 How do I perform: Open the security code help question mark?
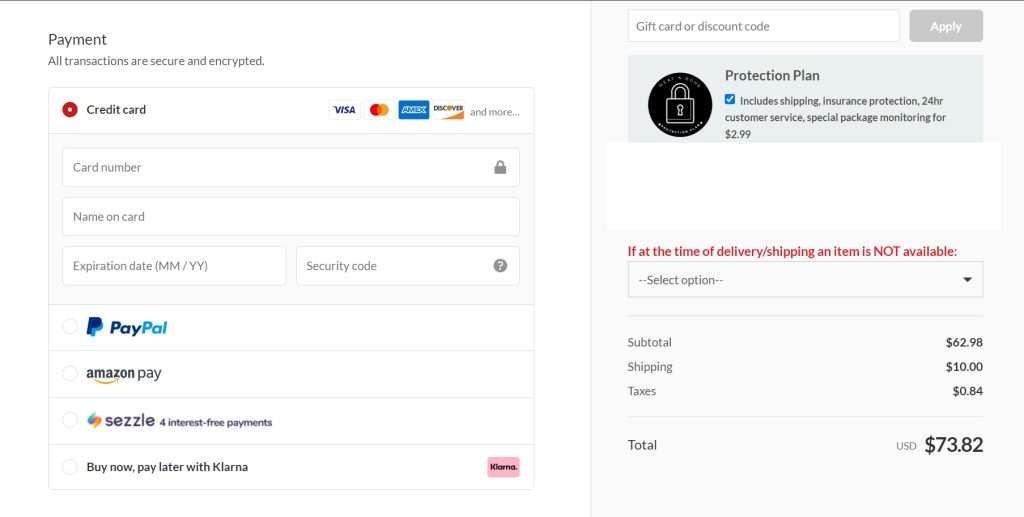500,266
